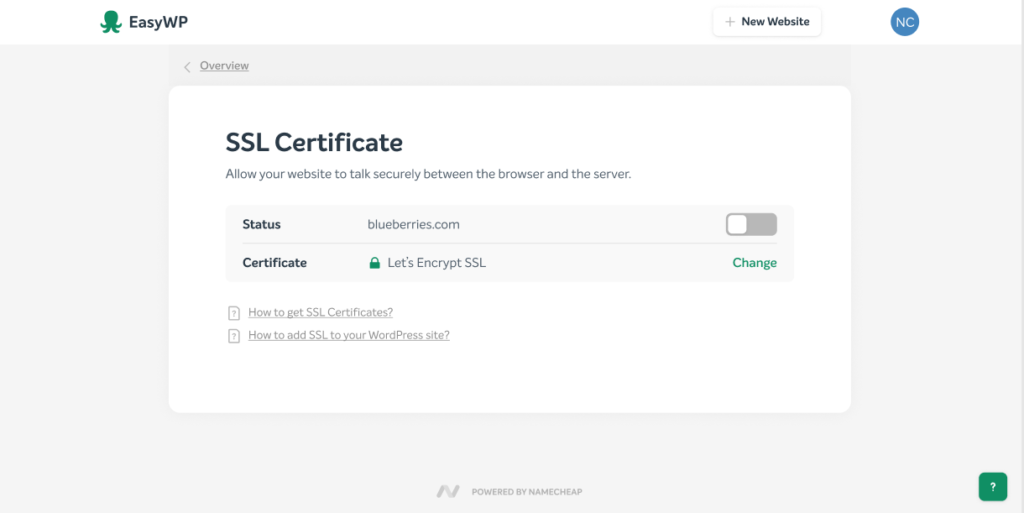Screen dimensions: 1024x513
Task: Click the Let's Encrypt SSL certificate name
Action: tap(437, 262)
